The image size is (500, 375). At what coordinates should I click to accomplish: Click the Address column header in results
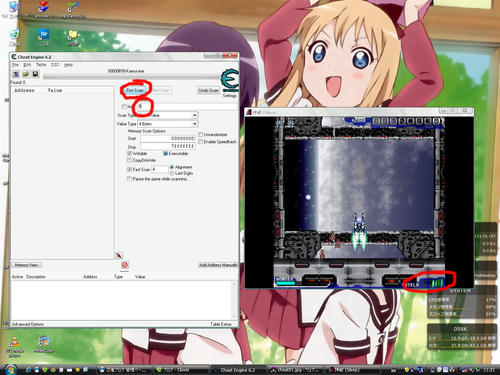click(24, 90)
